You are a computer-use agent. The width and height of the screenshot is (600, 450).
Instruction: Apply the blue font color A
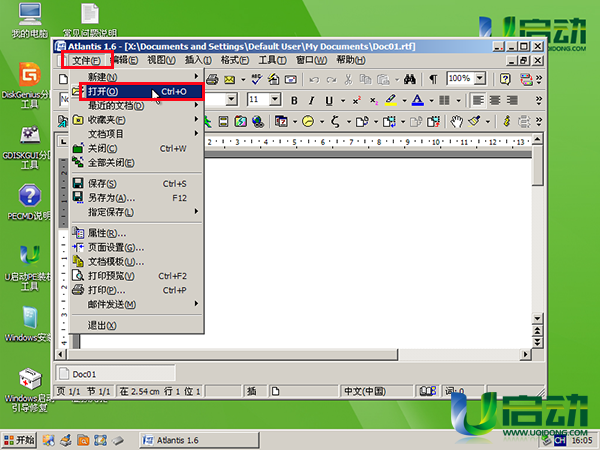417,100
